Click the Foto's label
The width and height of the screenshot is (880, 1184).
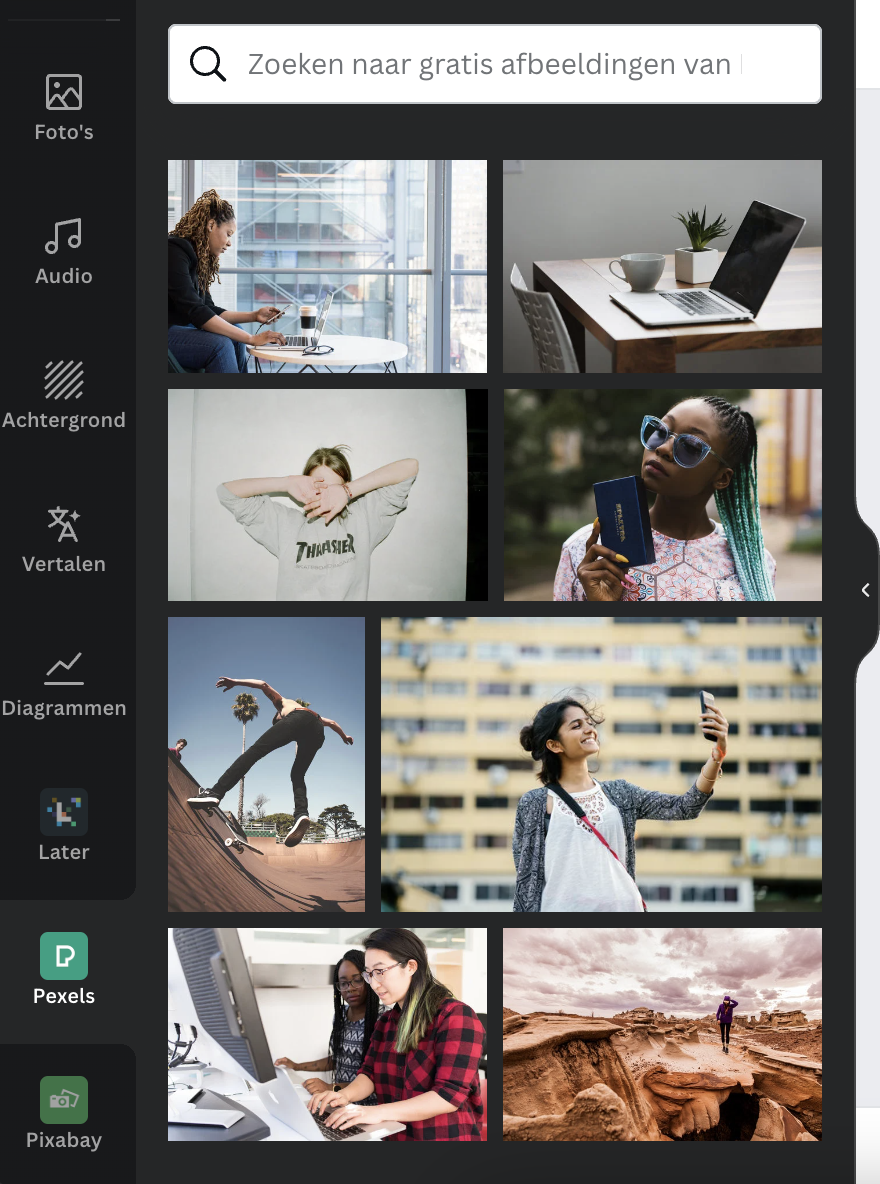pyautogui.click(x=63, y=132)
